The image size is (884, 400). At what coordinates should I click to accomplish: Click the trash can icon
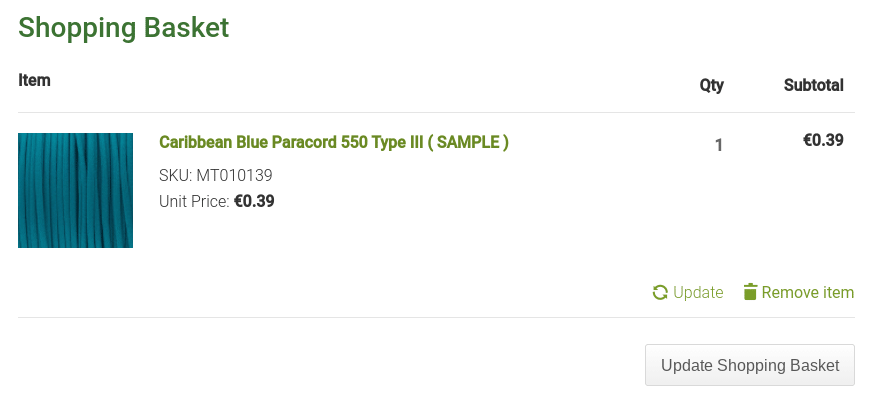[750, 292]
